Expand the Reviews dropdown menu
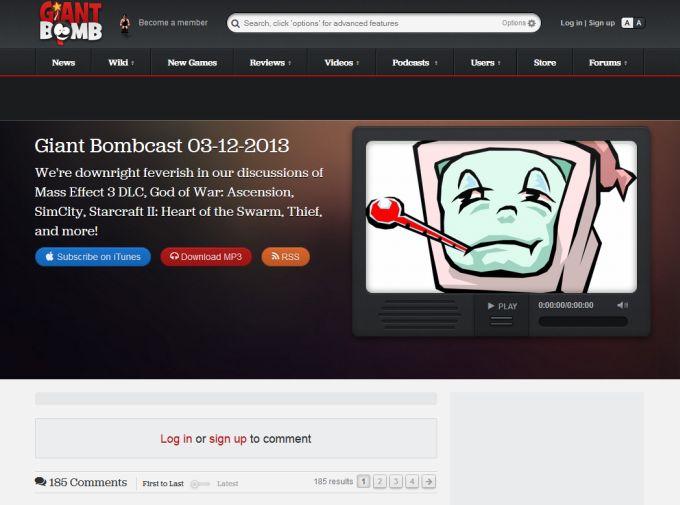 pos(270,62)
